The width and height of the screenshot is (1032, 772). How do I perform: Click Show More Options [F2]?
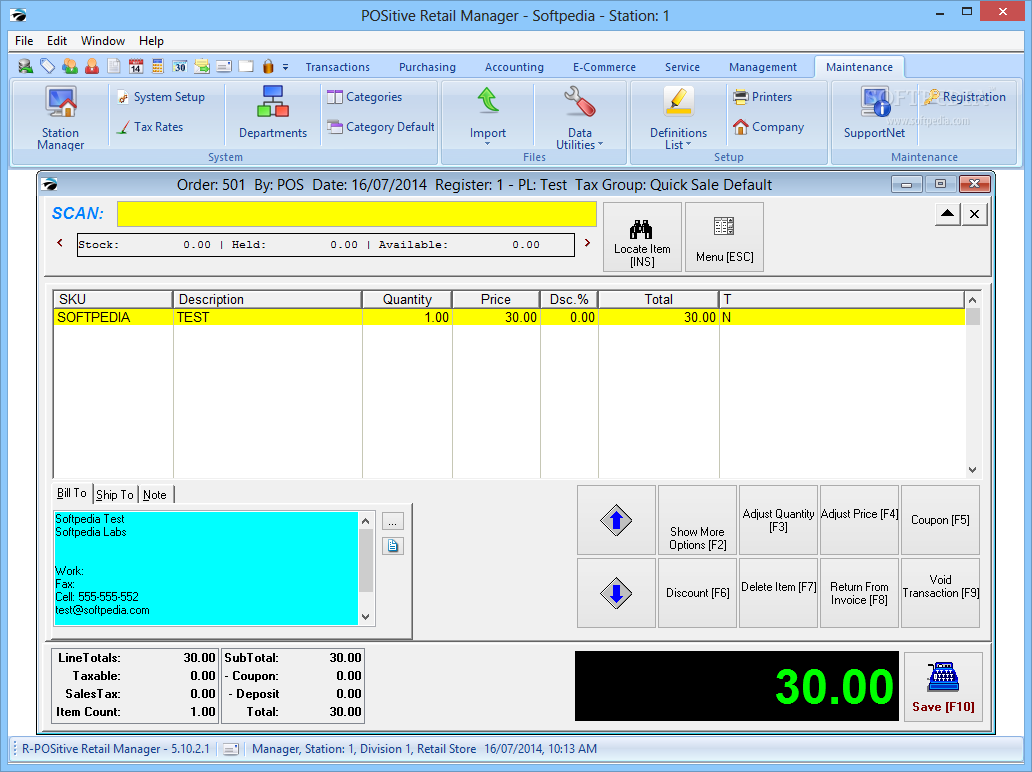point(697,520)
